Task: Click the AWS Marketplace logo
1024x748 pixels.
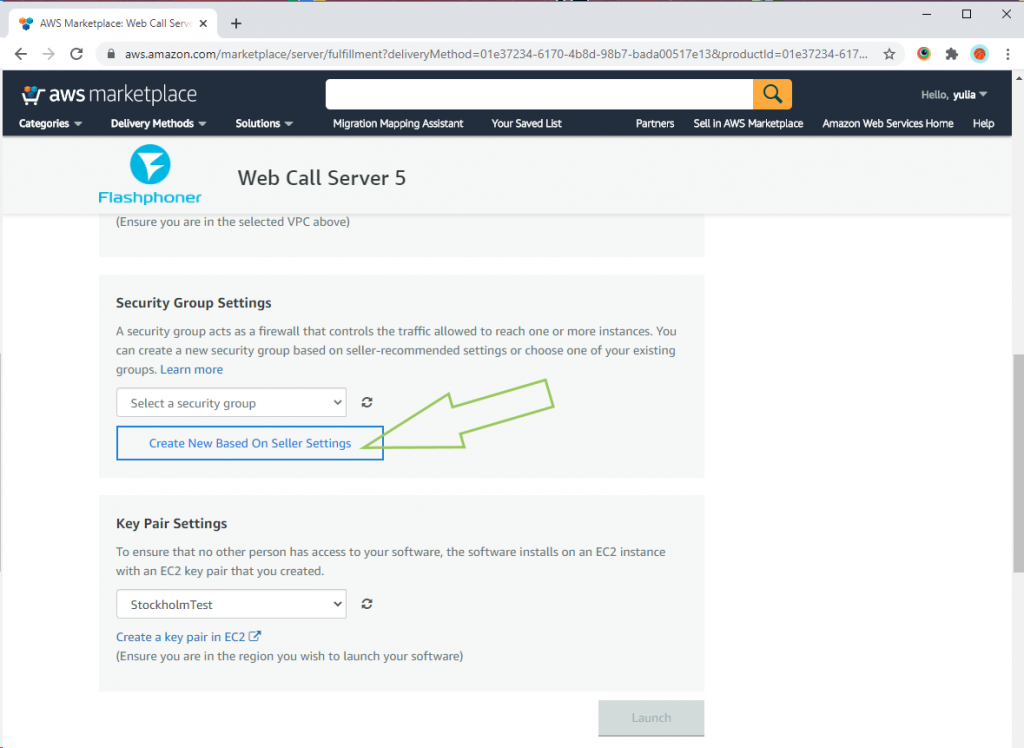Action: [109, 95]
